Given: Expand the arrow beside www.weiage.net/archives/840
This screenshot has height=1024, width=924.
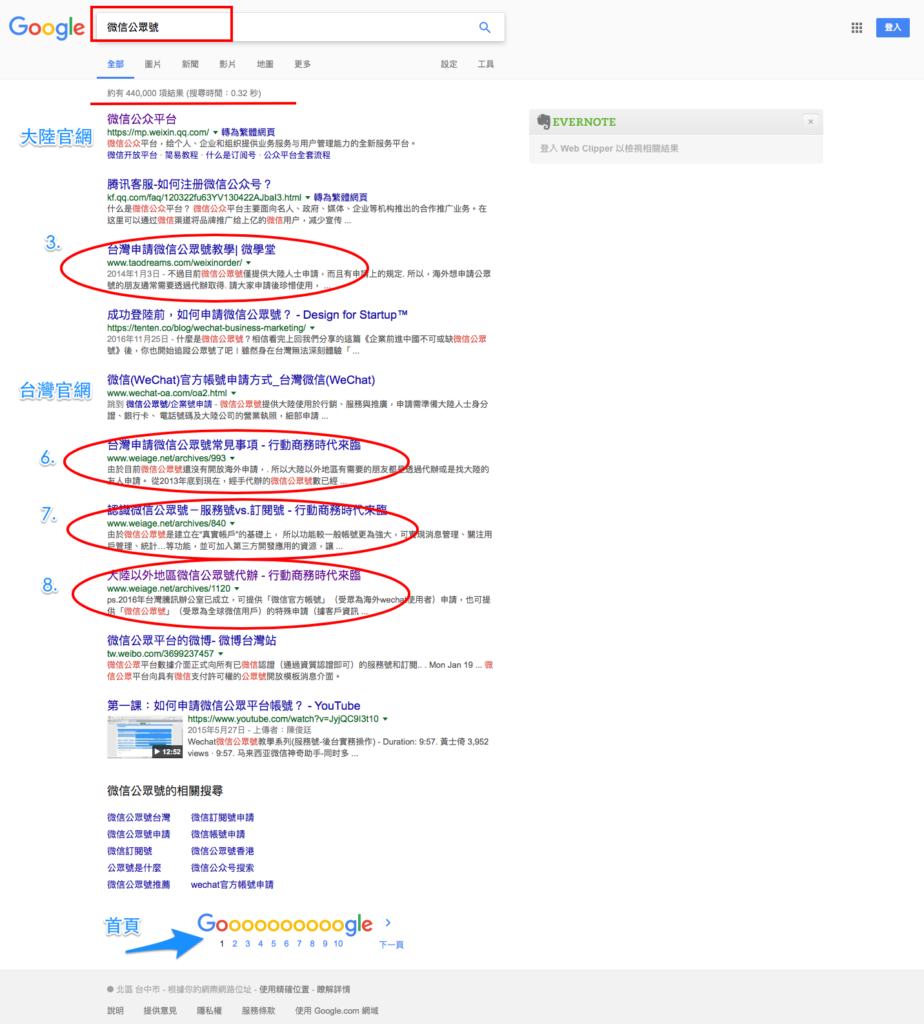Looking at the screenshot, I should coord(232,524).
